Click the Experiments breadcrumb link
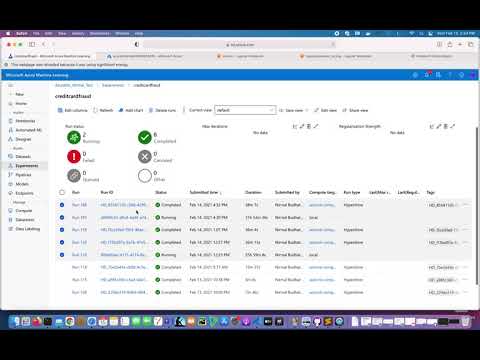 click(x=113, y=85)
